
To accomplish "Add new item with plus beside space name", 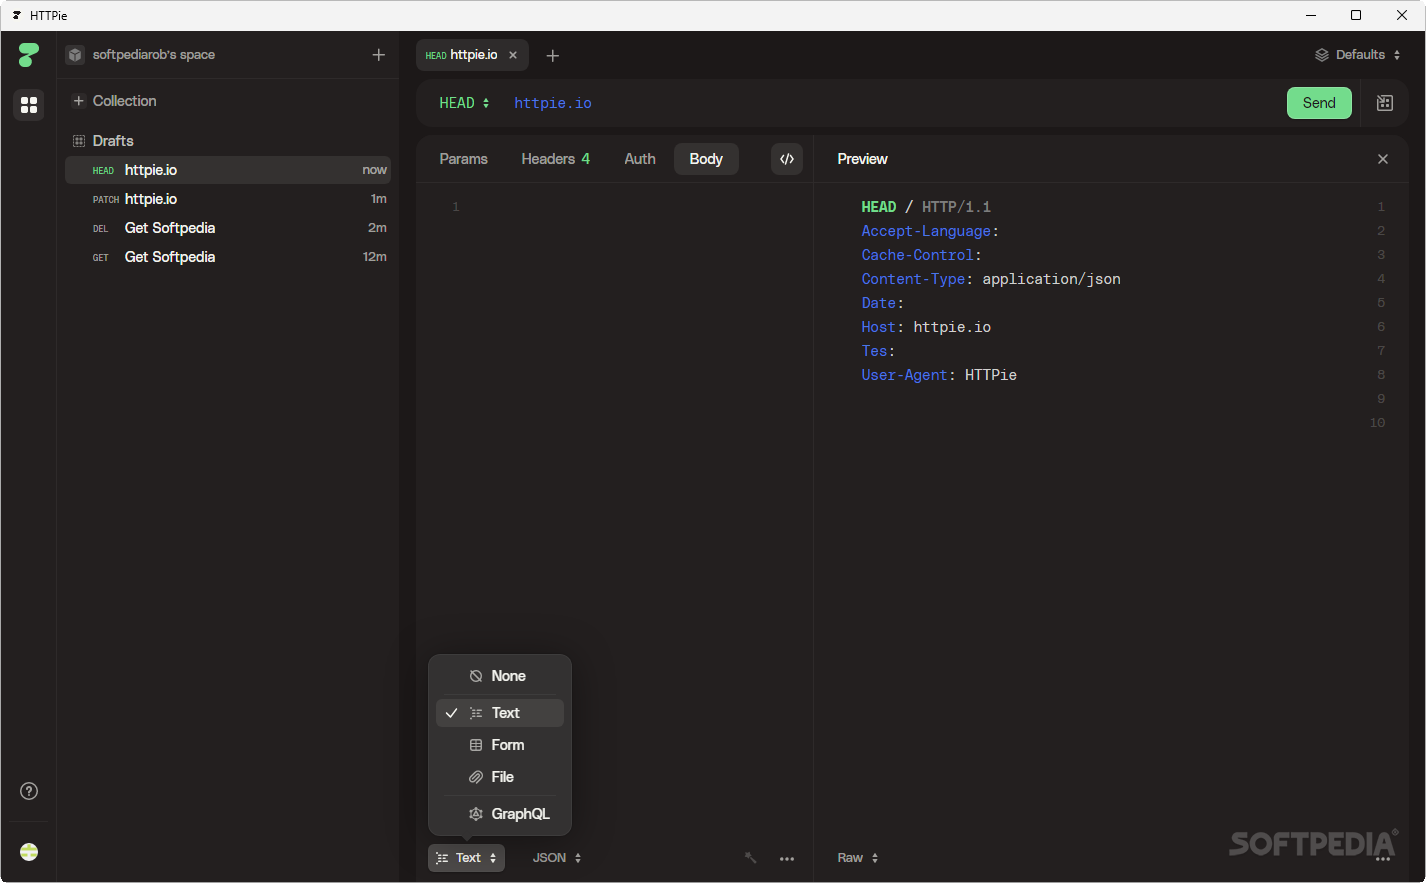I will 379,55.
